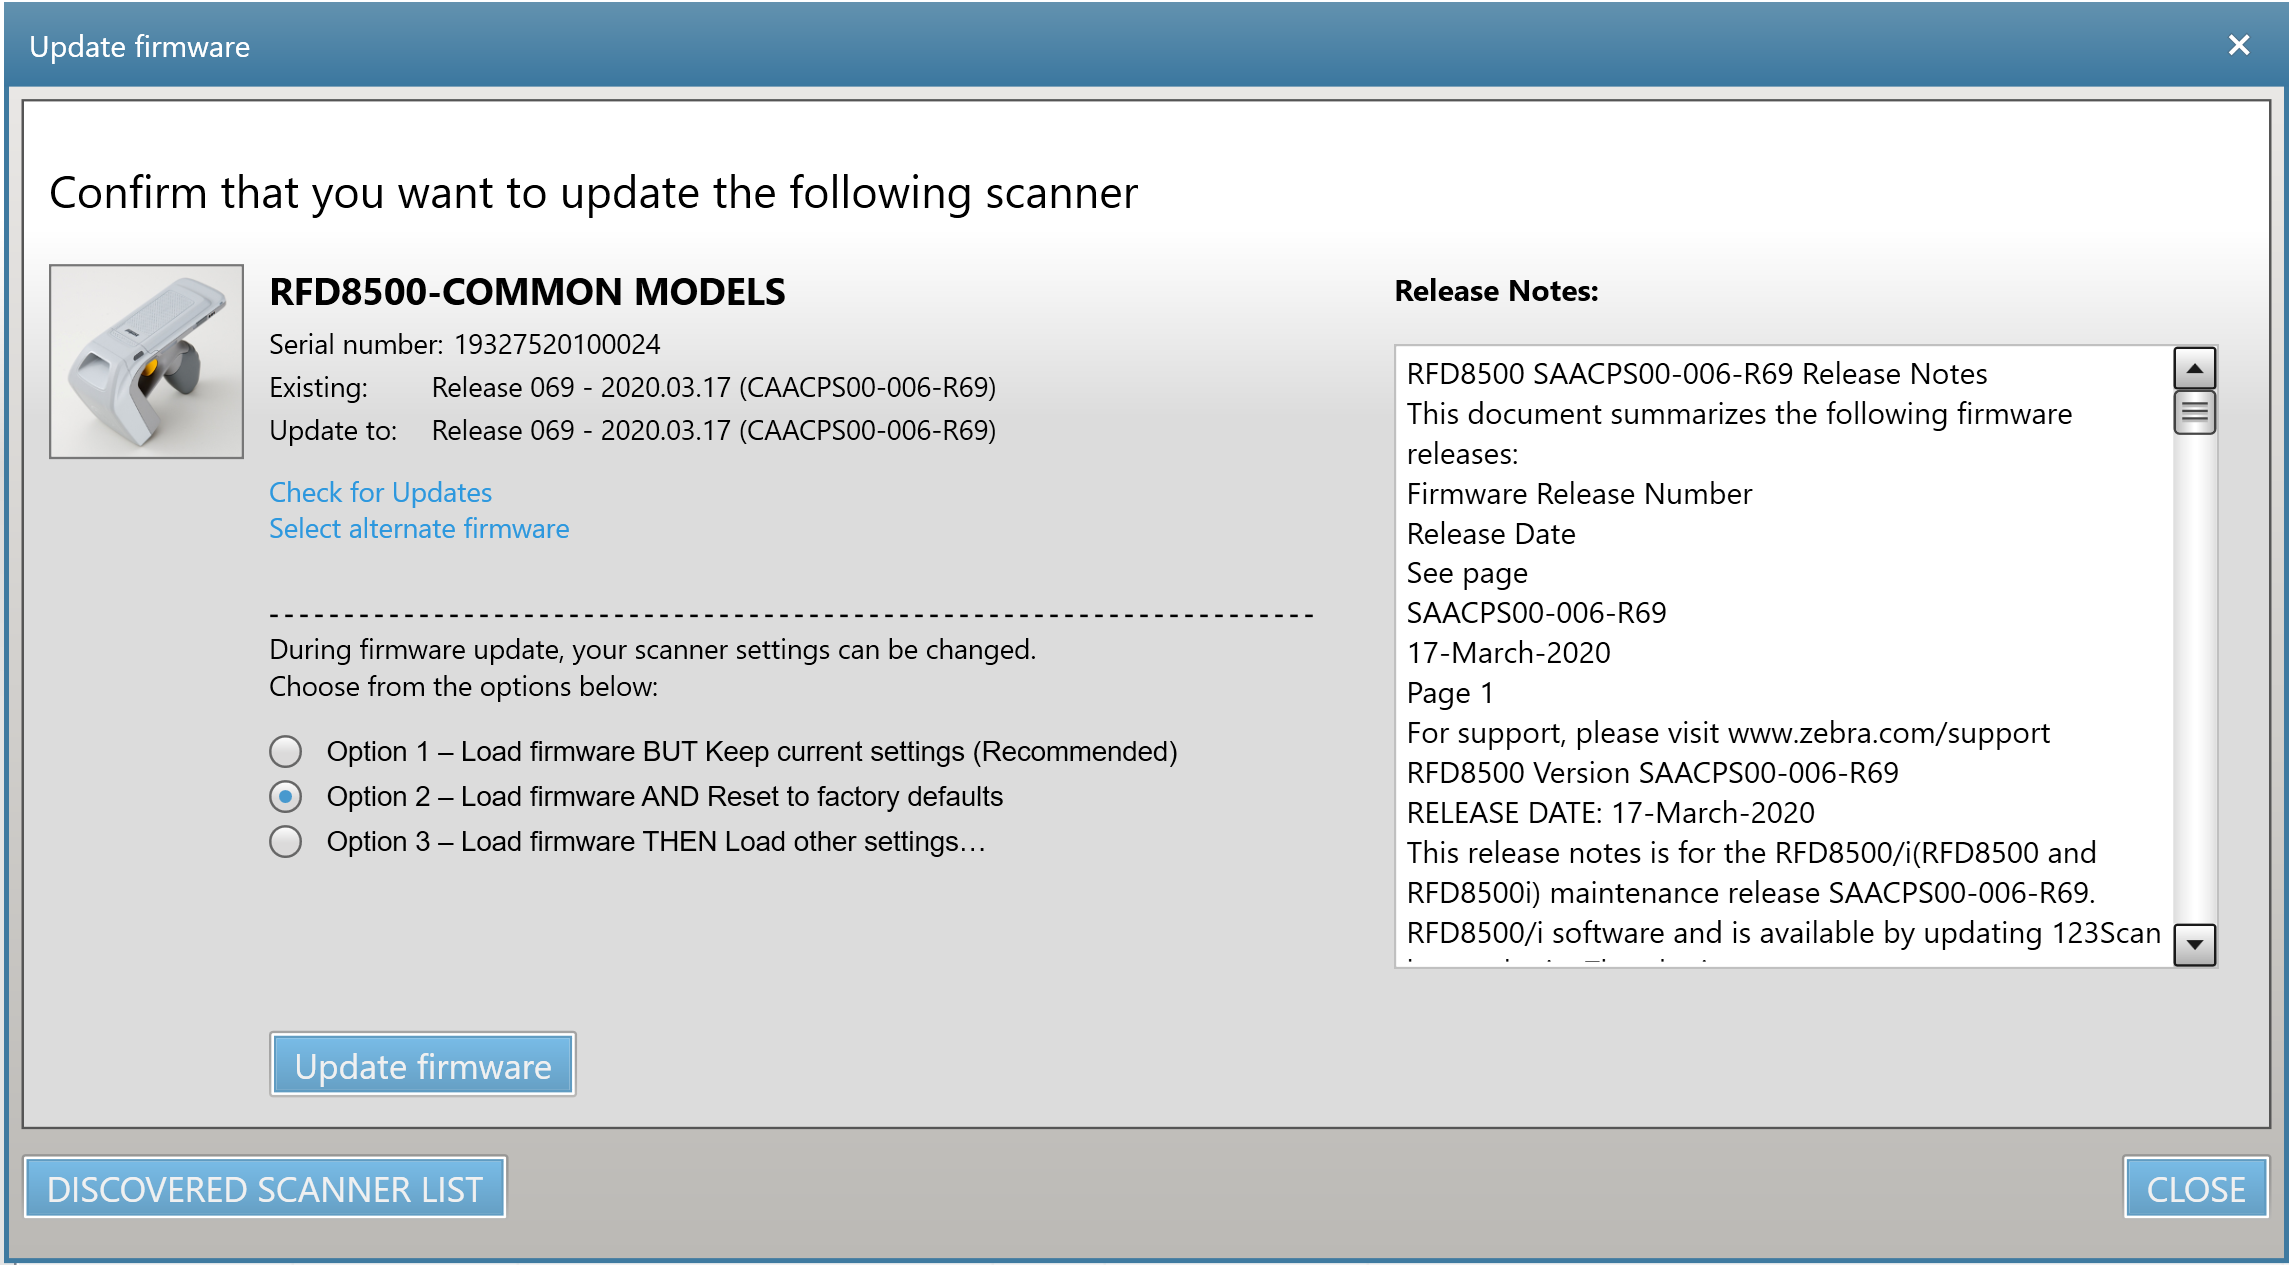Click the 'See page' line in notes
Image resolution: width=2289 pixels, height=1265 pixels.
click(1467, 573)
